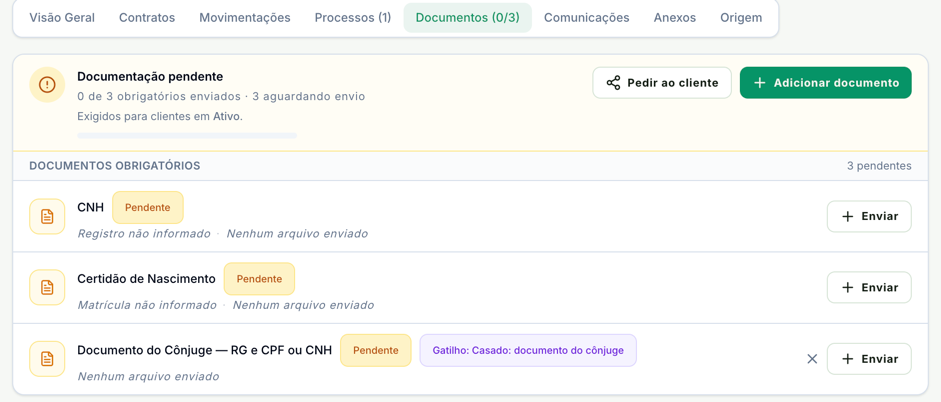Send the CNH document with Enviar
This screenshot has width=941, height=402.
tap(869, 217)
